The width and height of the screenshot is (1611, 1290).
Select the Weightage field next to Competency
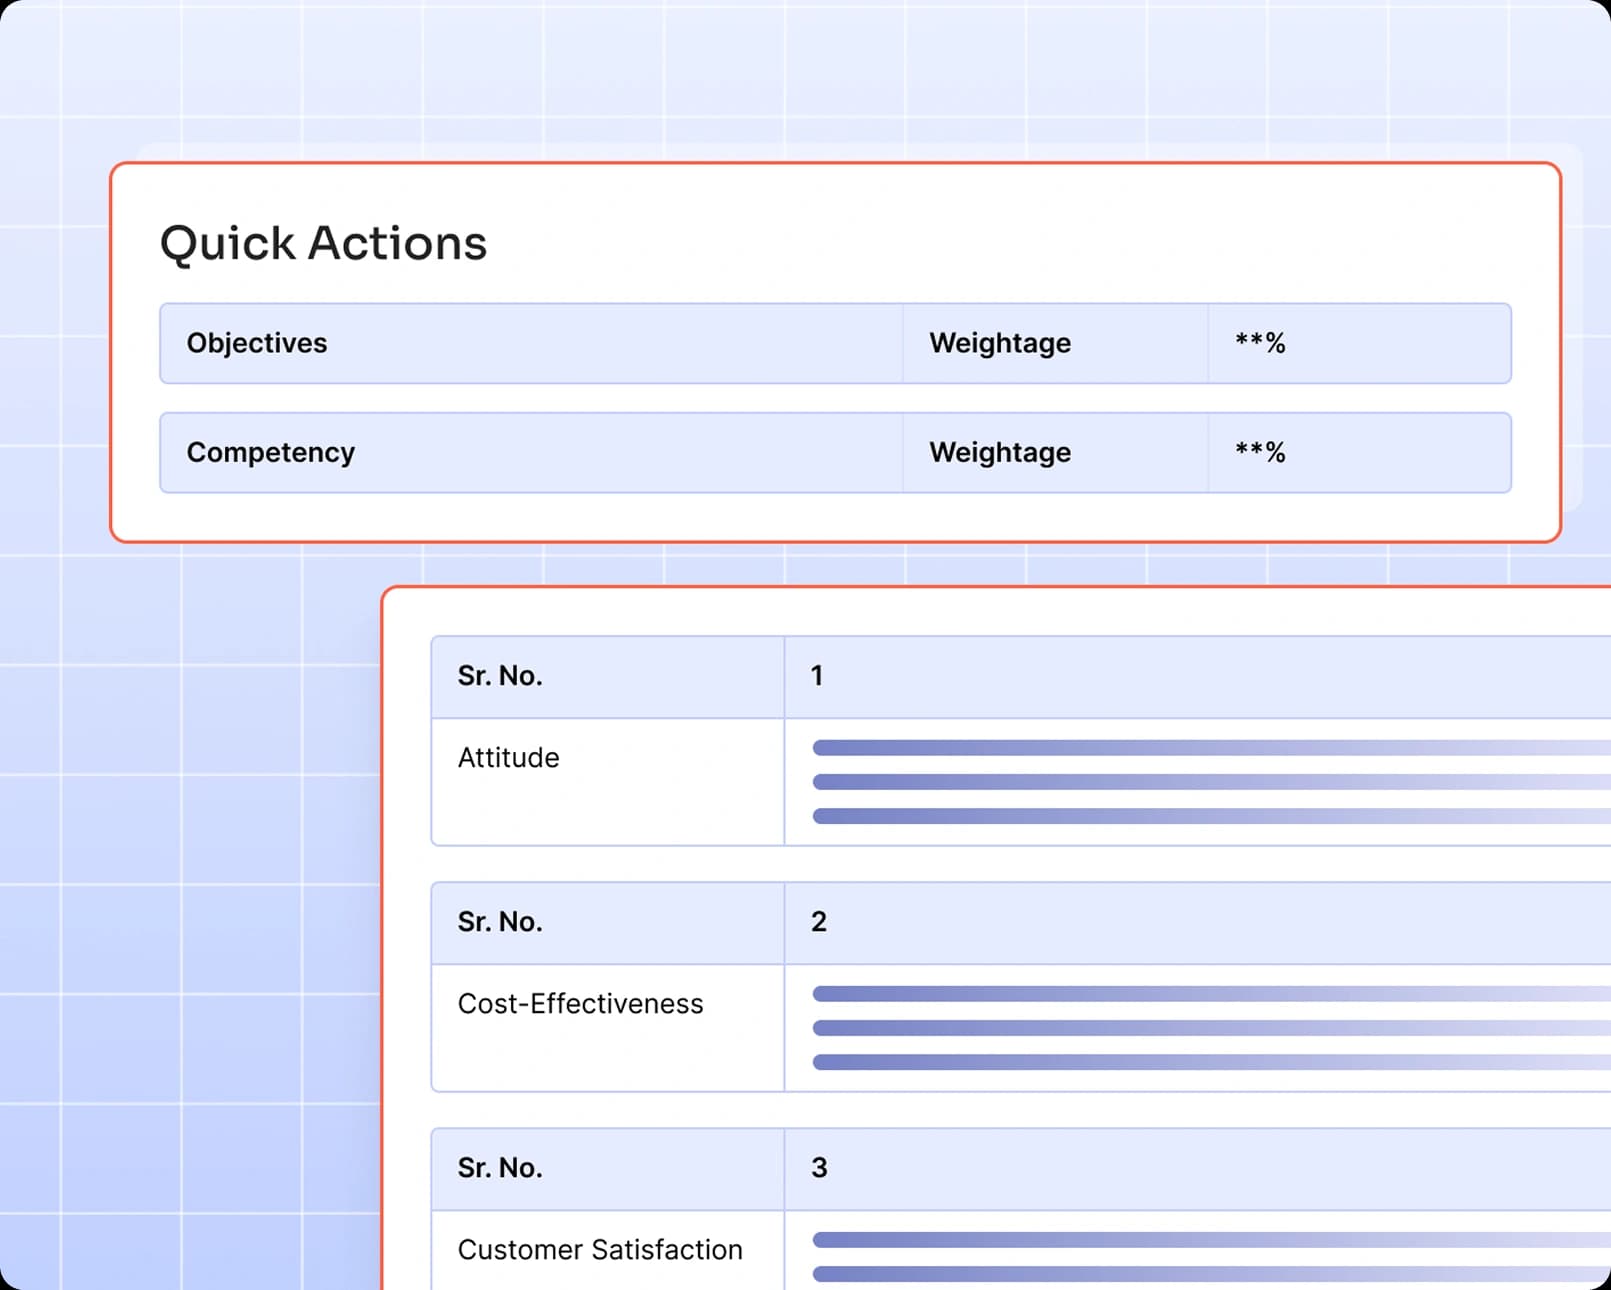pos(999,452)
